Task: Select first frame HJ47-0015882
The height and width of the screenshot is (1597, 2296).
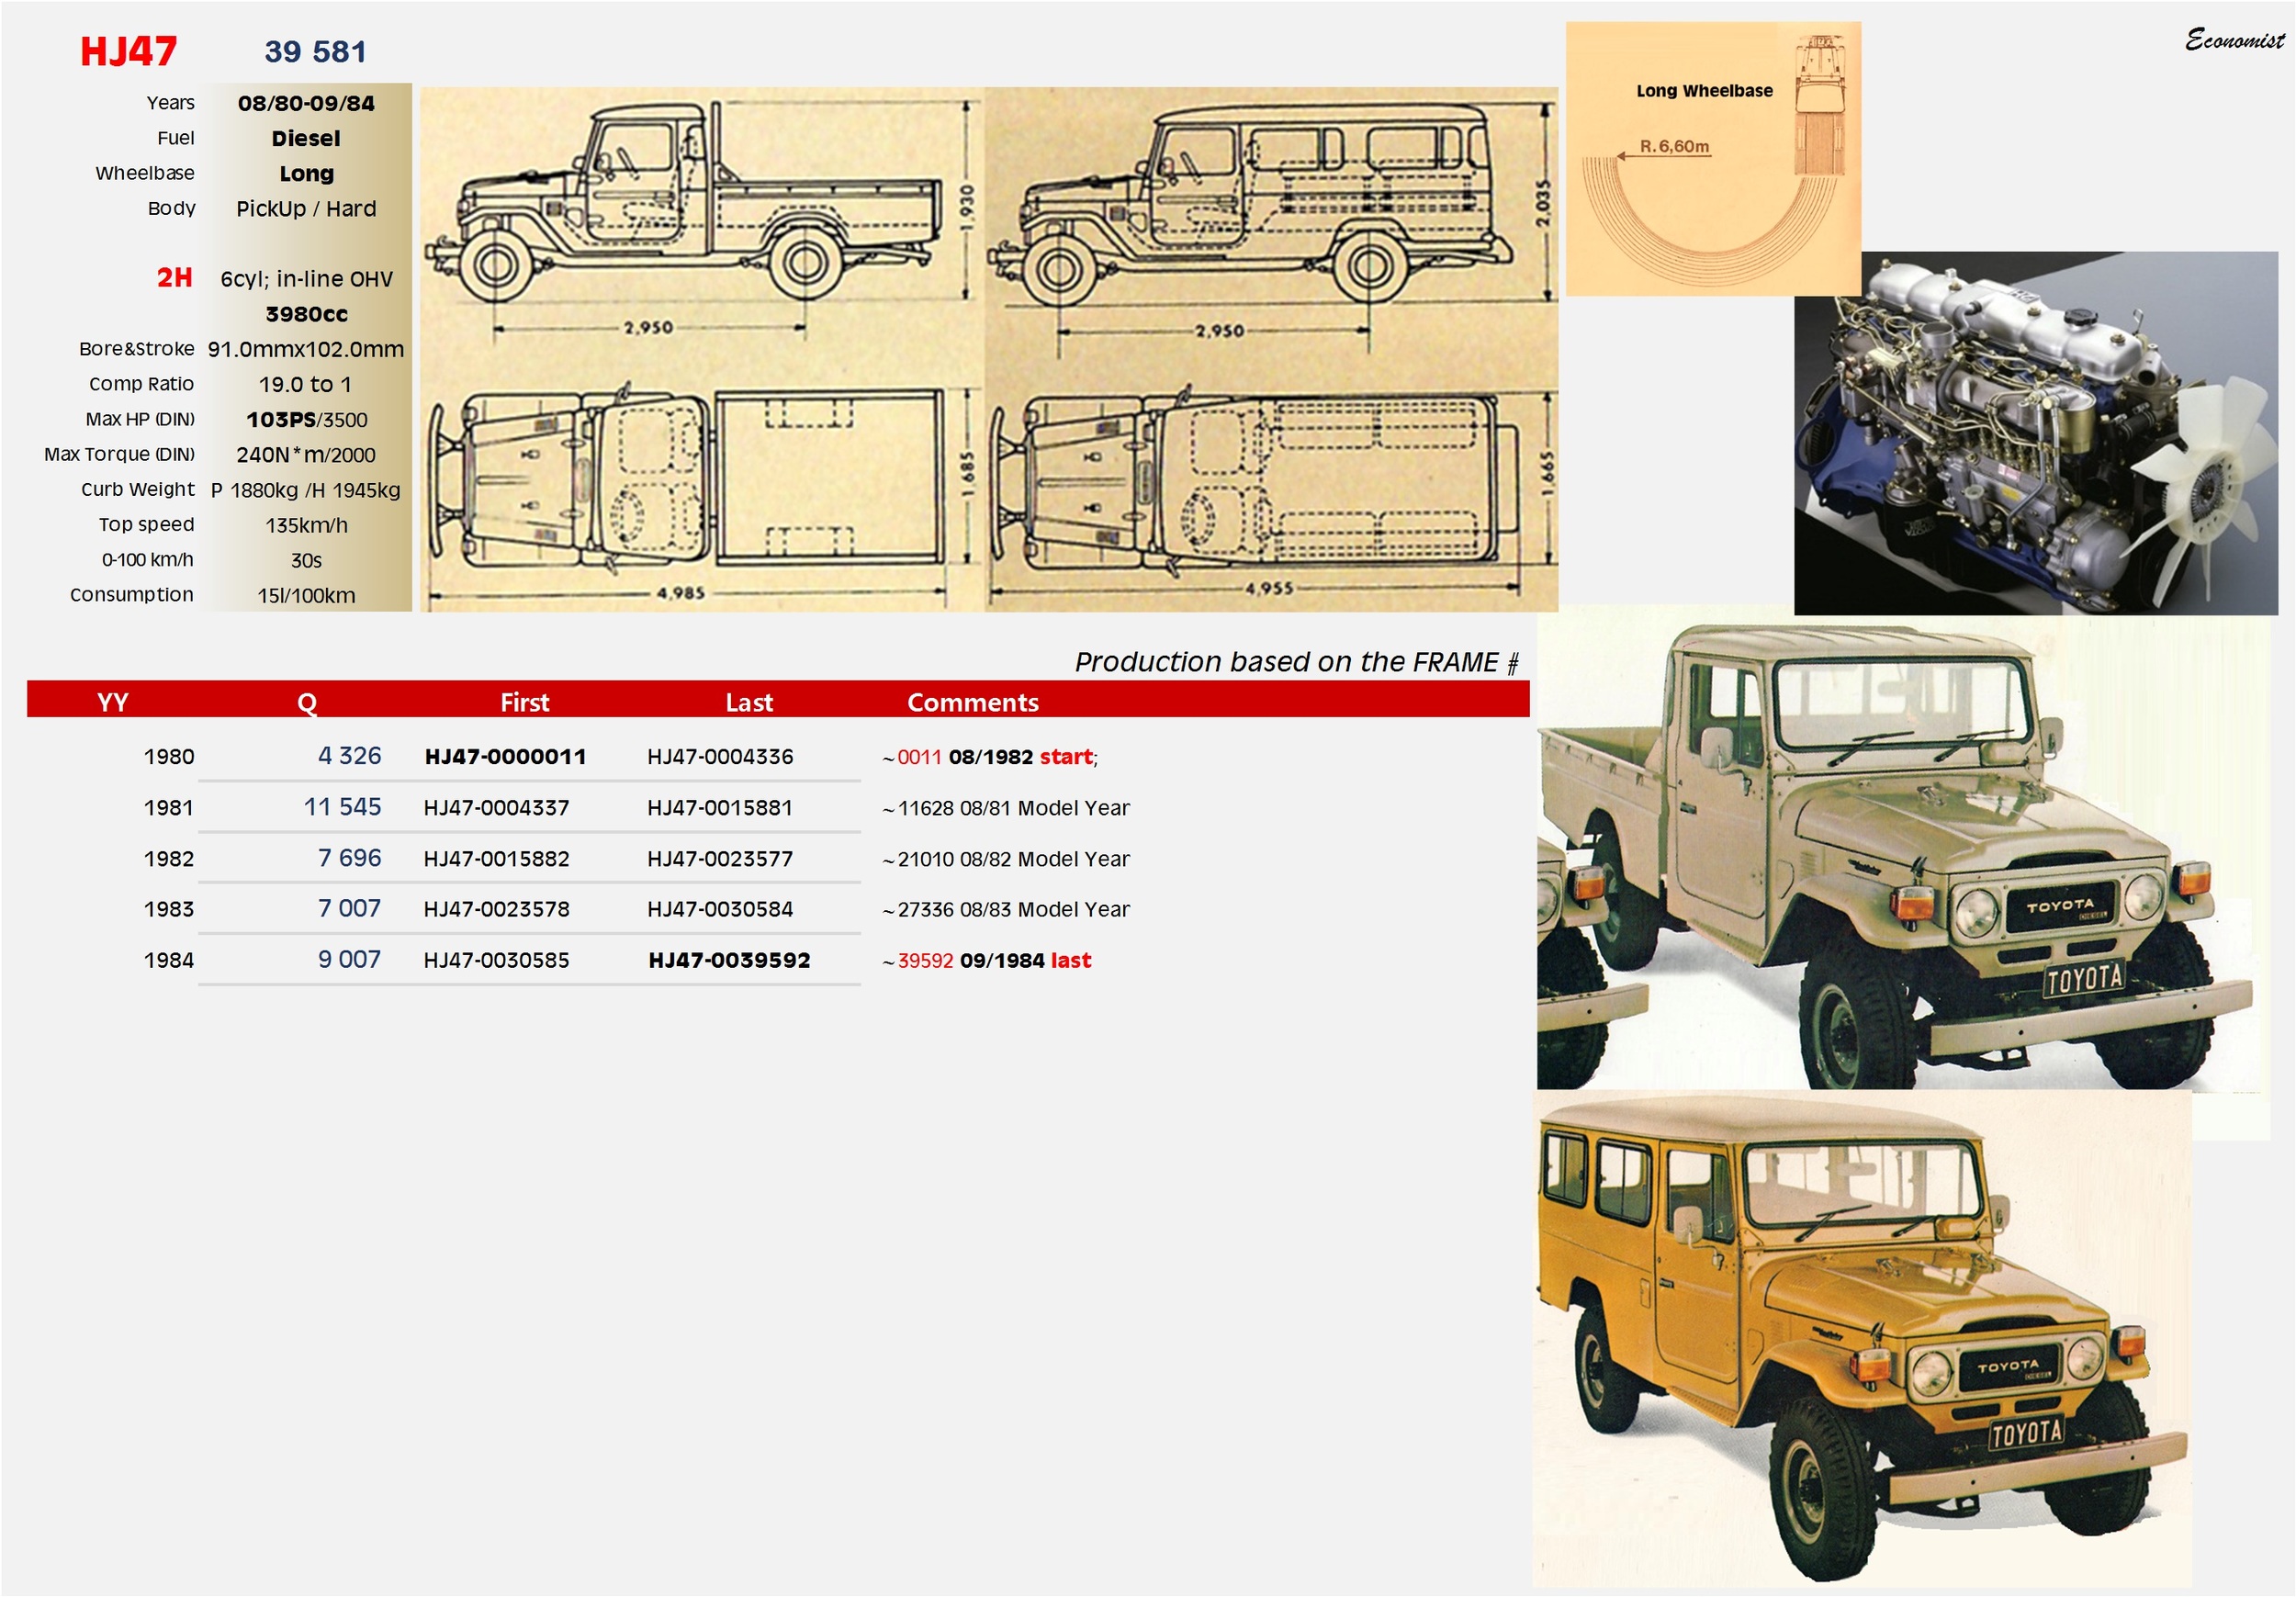Action: (x=496, y=858)
